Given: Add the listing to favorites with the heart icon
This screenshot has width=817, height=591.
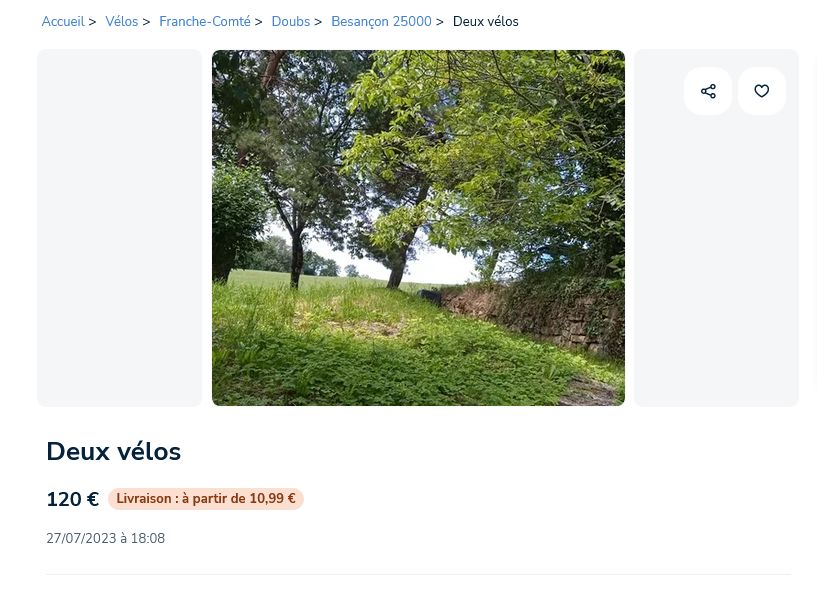Looking at the screenshot, I should [762, 91].
